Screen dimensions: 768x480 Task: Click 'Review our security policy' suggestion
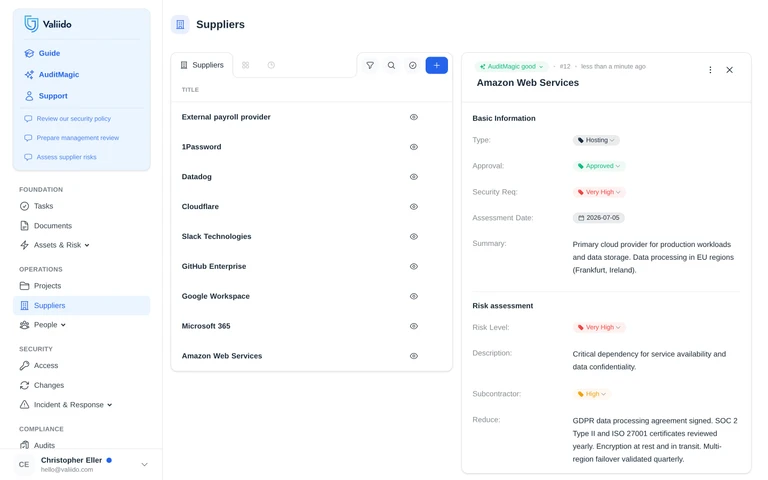tap(68, 119)
